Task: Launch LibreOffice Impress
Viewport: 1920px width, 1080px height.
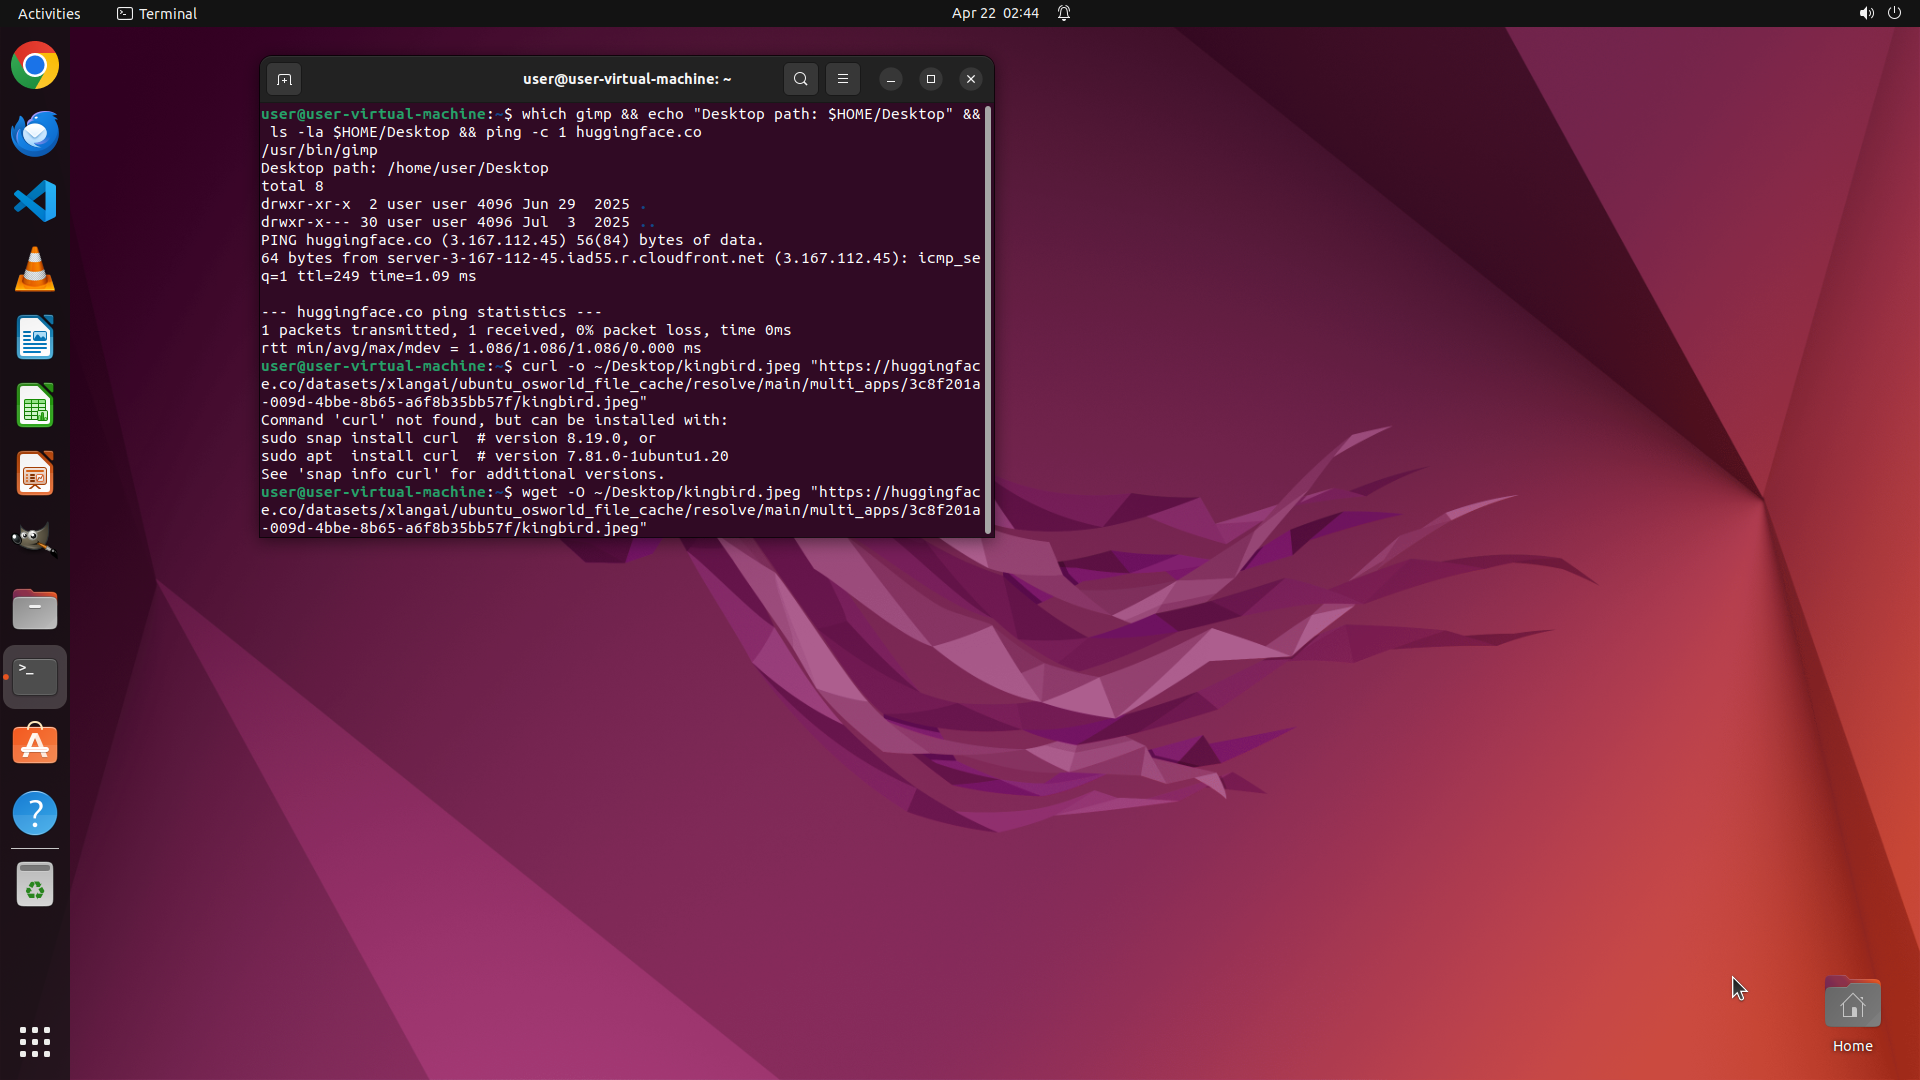Action: click(35, 474)
